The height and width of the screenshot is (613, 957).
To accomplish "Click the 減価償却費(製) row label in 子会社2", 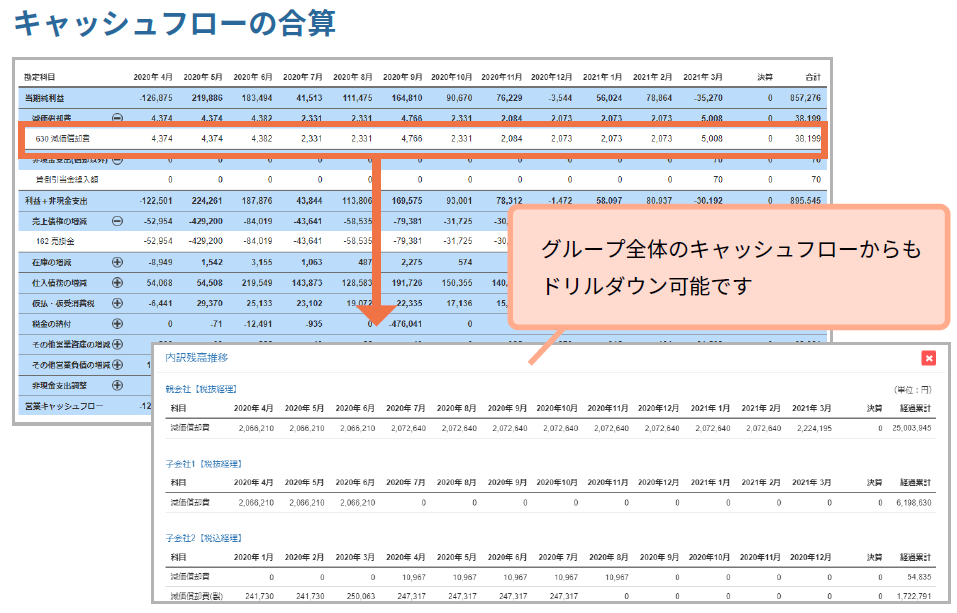I will (197, 596).
